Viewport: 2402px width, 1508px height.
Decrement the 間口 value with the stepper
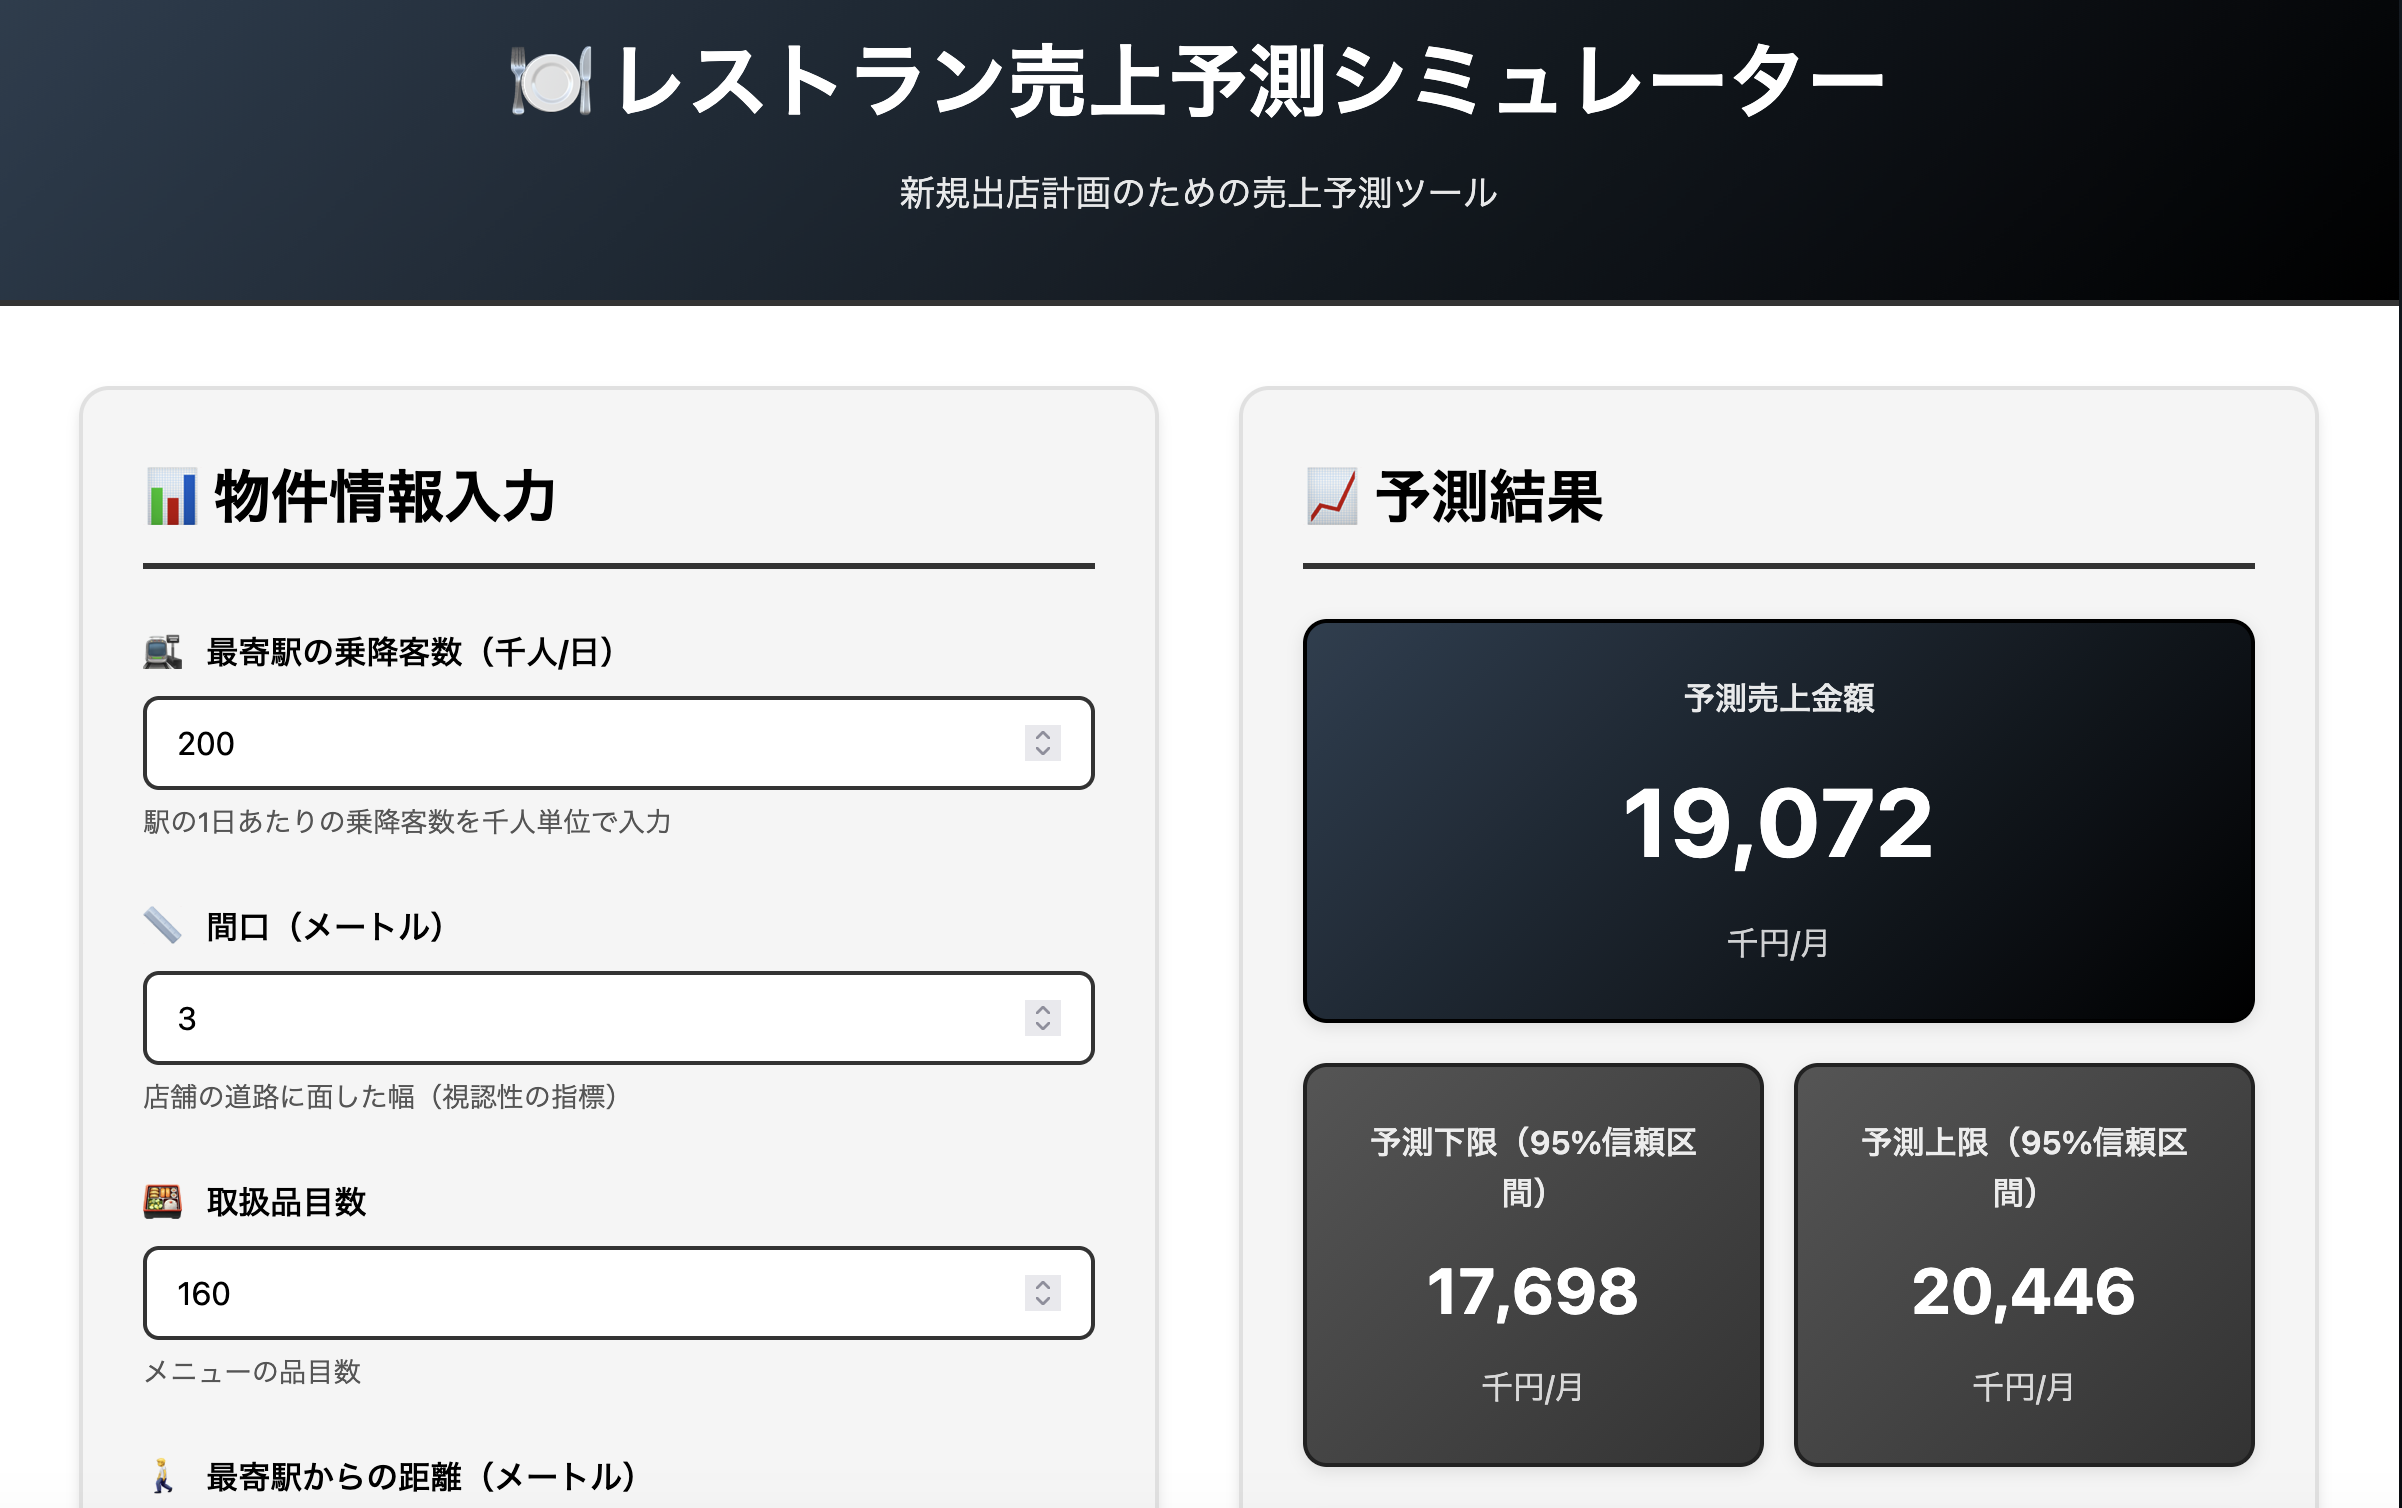point(1041,1026)
